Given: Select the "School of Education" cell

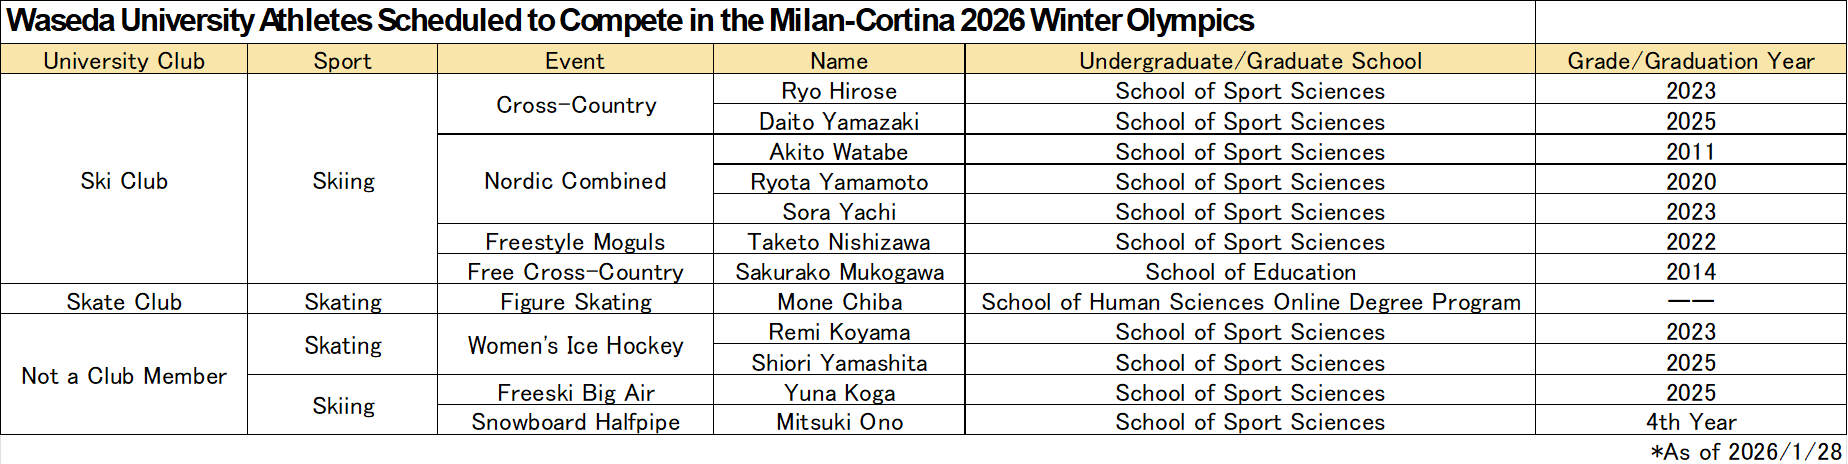Looking at the screenshot, I should pos(1250,272).
